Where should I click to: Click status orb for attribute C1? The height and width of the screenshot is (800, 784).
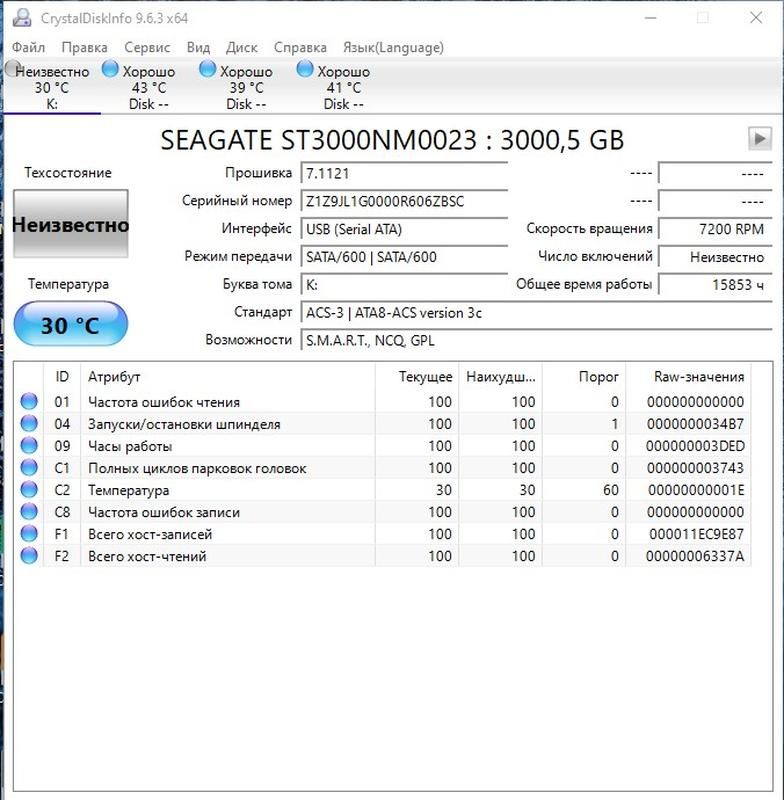tap(29, 467)
